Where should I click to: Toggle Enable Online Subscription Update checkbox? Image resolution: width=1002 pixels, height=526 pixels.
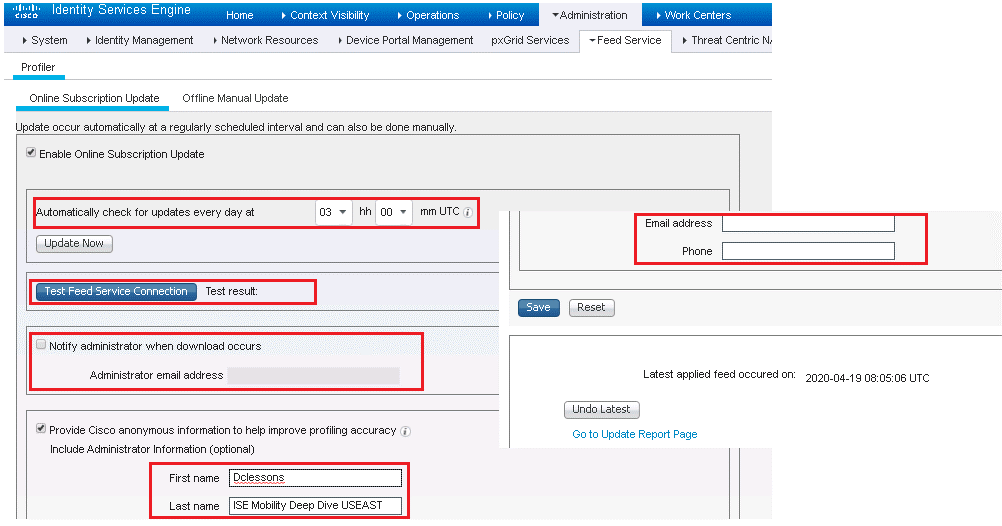point(31,153)
